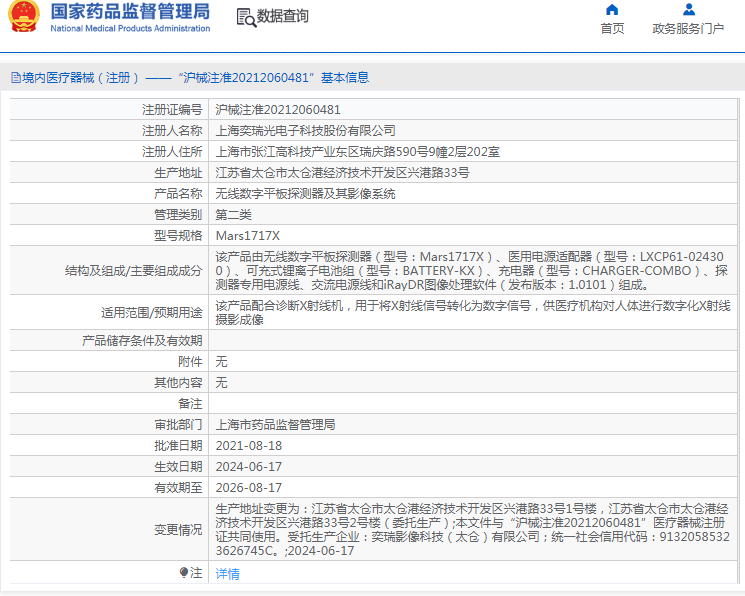Select registration number 沪械注准20212060481 value
Image resolution: width=745 pixels, height=596 pixels.
[x=278, y=110]
